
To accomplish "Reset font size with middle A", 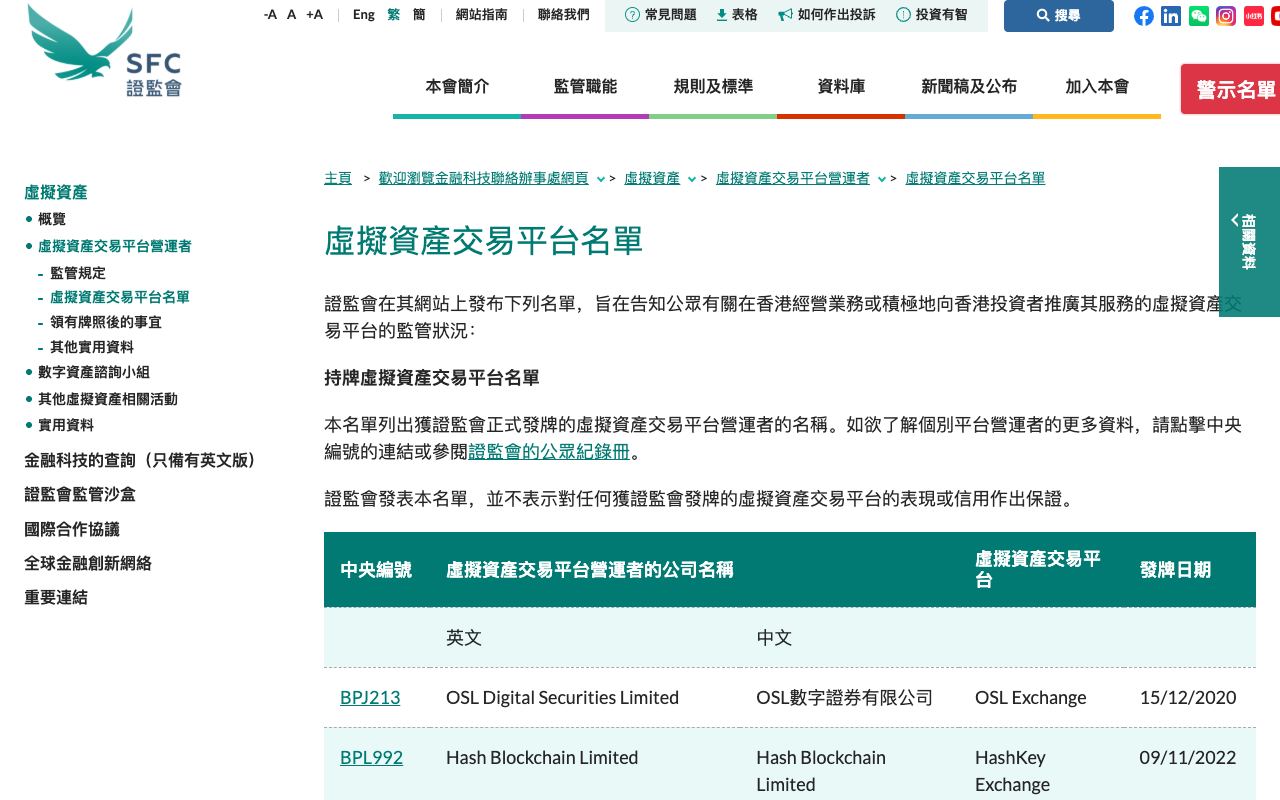I will (x=292, y=15).
